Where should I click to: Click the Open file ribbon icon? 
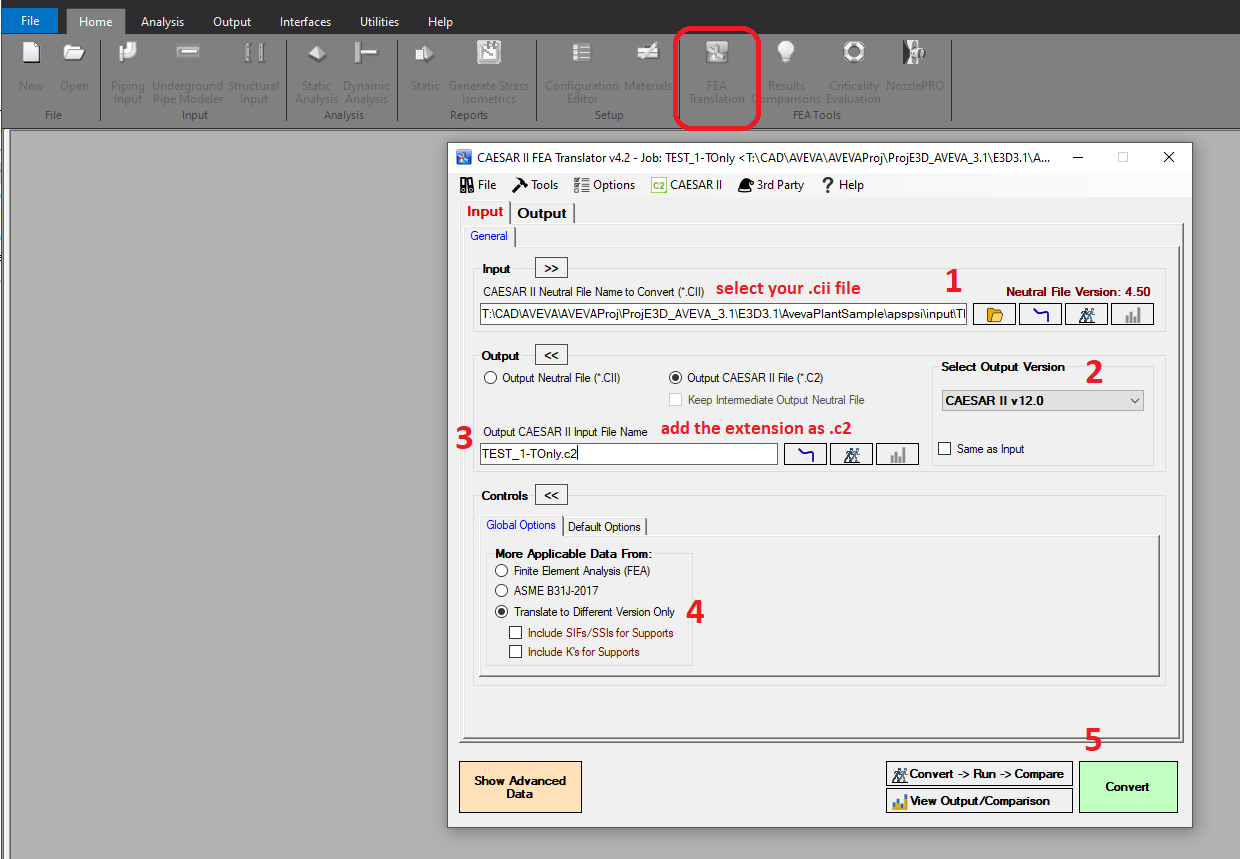[x=74, y=67]
